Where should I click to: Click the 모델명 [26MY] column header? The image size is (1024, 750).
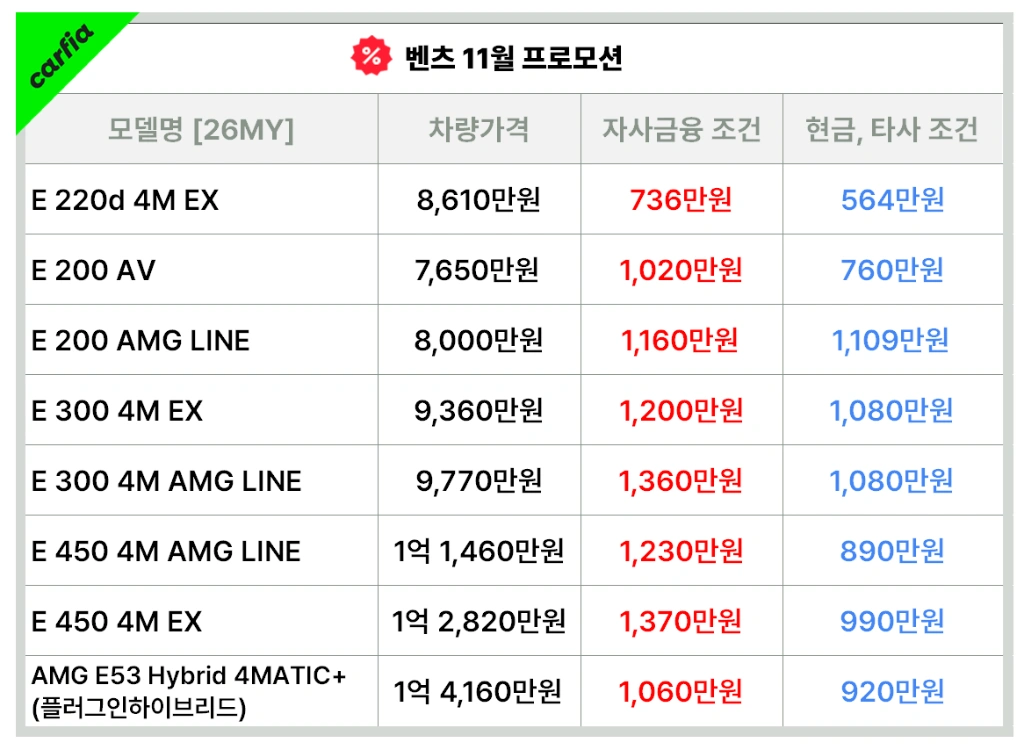[201, 129]
